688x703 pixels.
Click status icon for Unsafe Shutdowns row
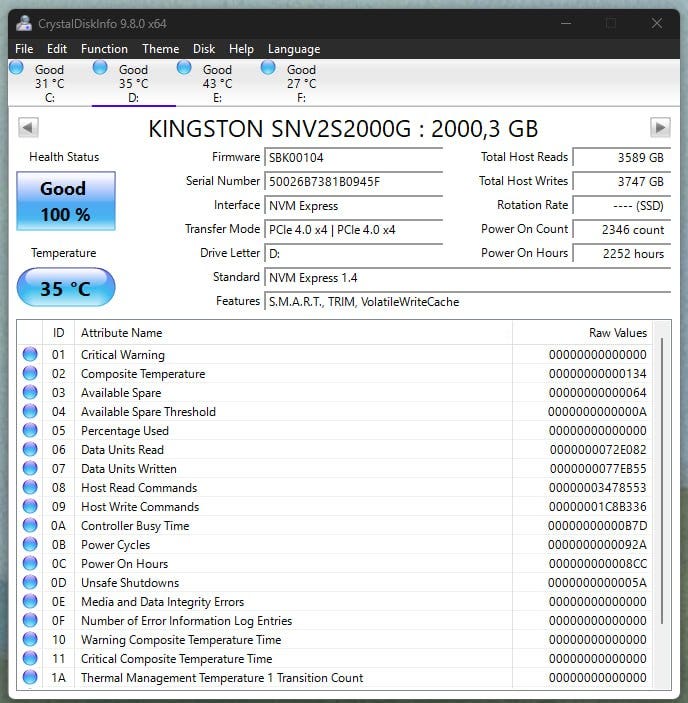pos(30,582)
